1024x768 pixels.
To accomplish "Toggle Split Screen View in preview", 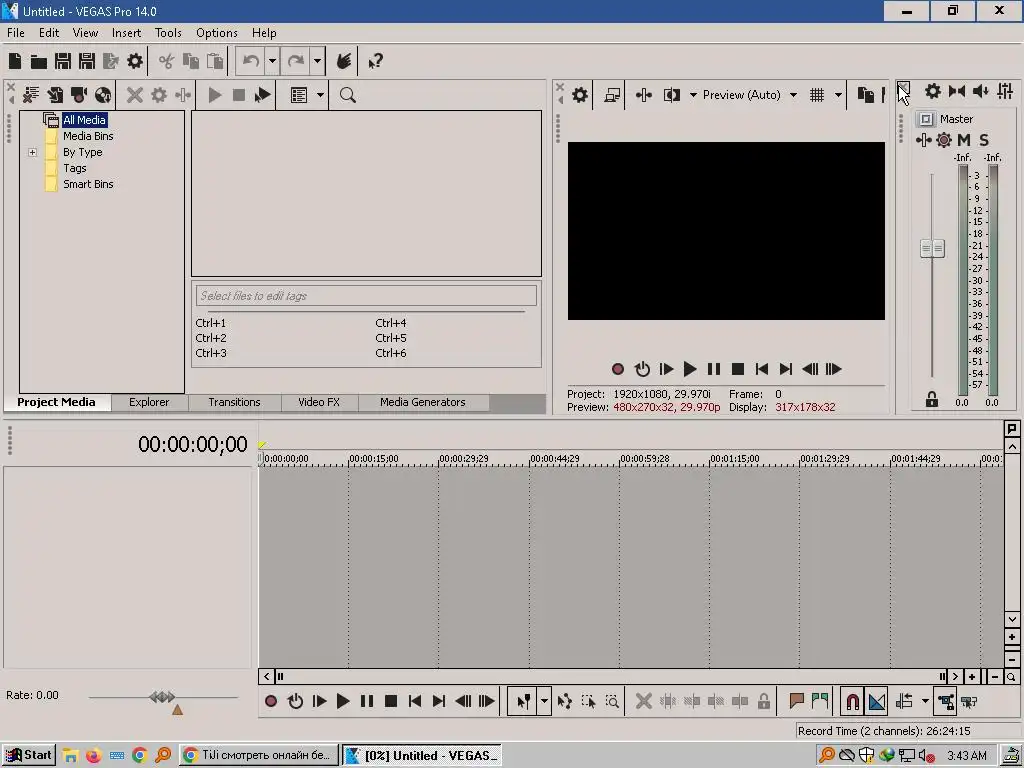I will 671,95.
